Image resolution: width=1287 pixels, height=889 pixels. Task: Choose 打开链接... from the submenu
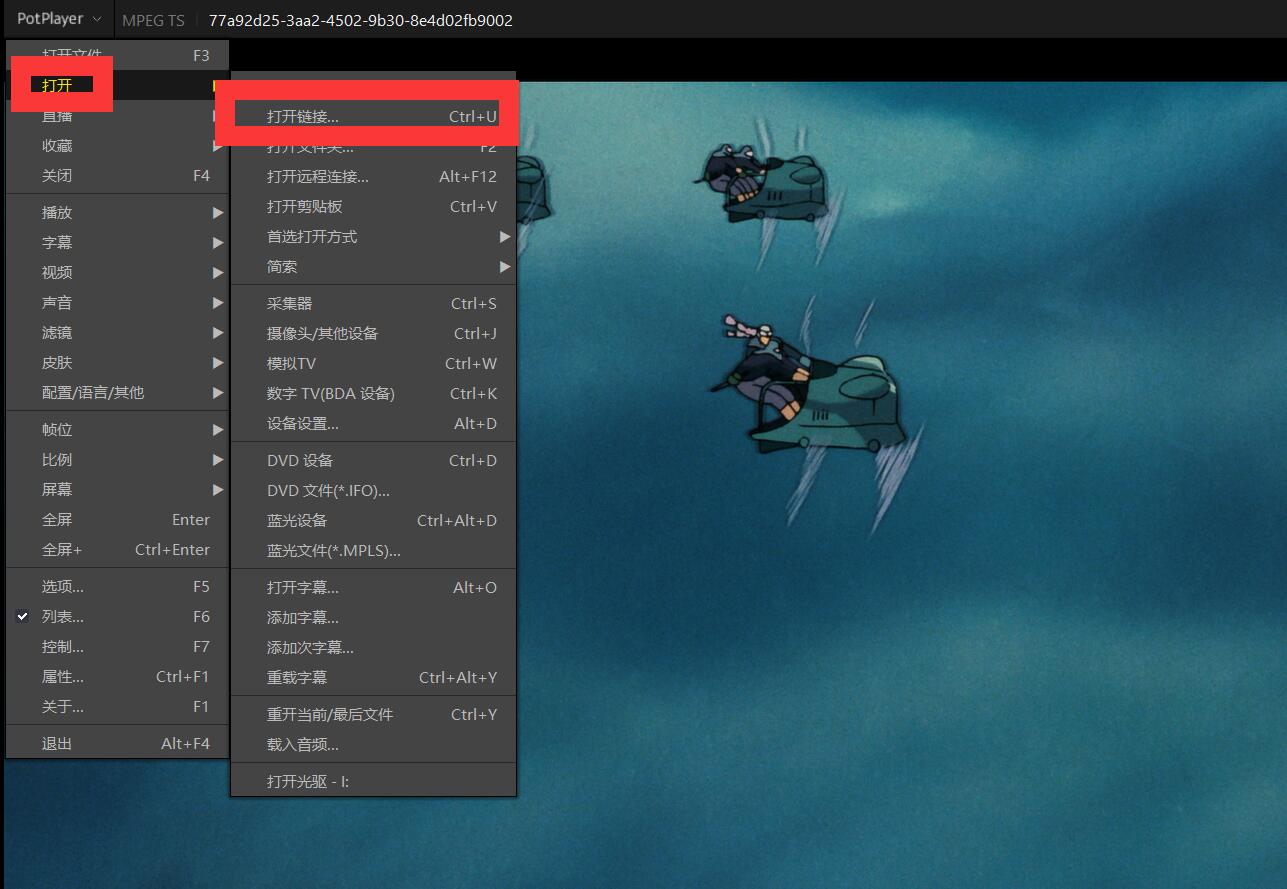[373, 116]
